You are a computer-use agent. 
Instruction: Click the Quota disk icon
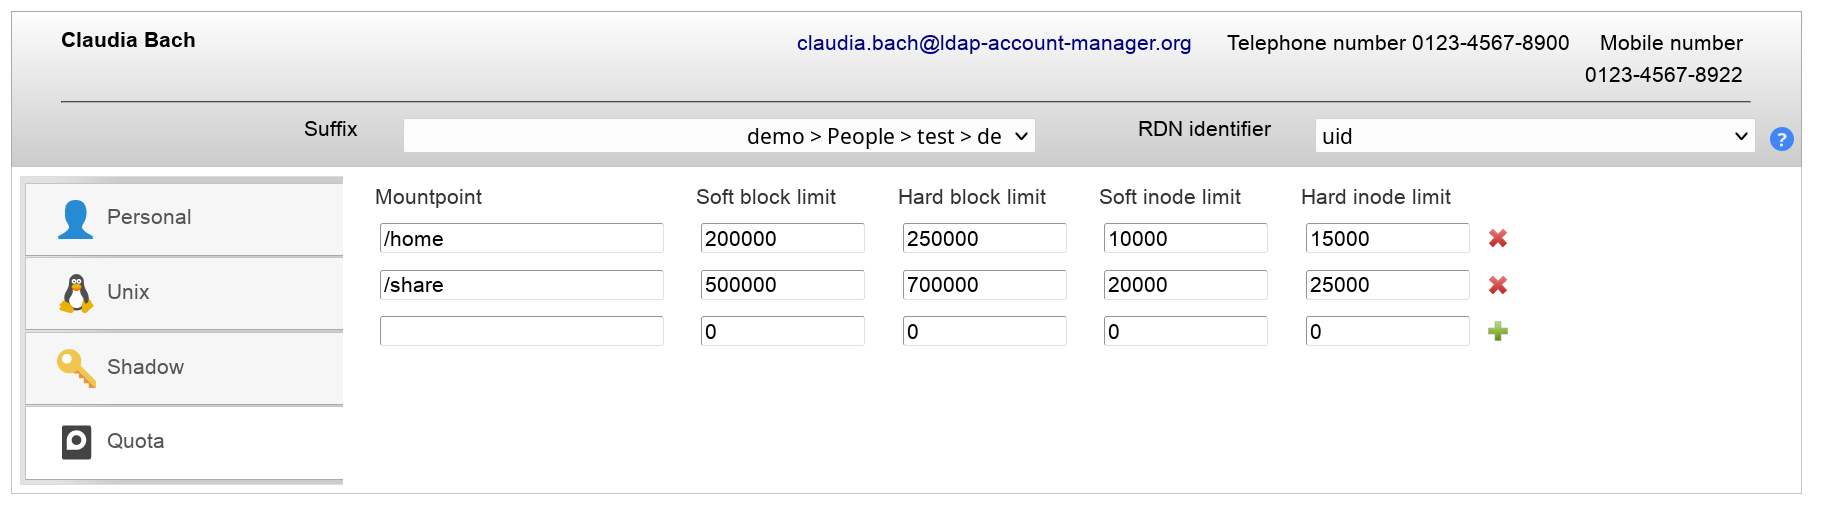click(x=76, y=442)
